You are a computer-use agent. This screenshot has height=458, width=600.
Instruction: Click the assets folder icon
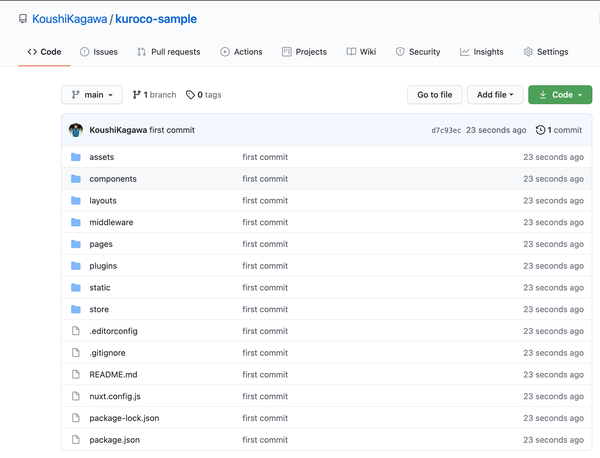tap(76, 157)
